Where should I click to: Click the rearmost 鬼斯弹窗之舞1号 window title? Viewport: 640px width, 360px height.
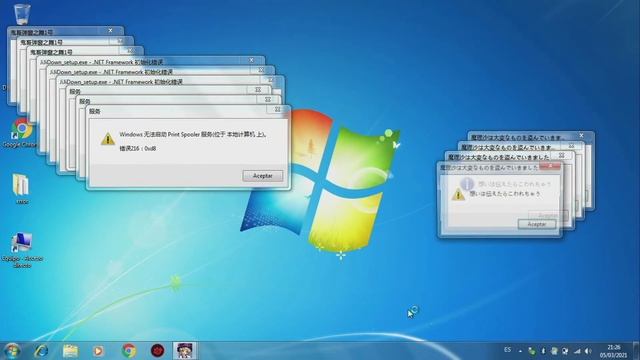point(31,32)
